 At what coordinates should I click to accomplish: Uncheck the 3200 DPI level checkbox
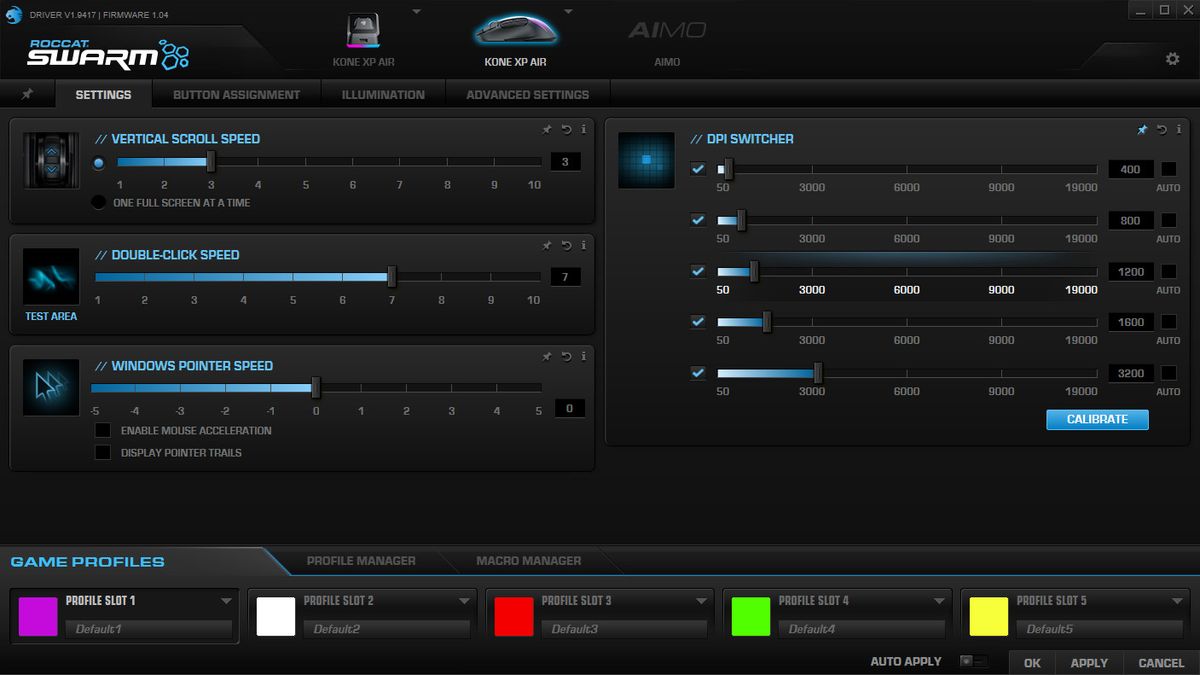click(698, 373)
